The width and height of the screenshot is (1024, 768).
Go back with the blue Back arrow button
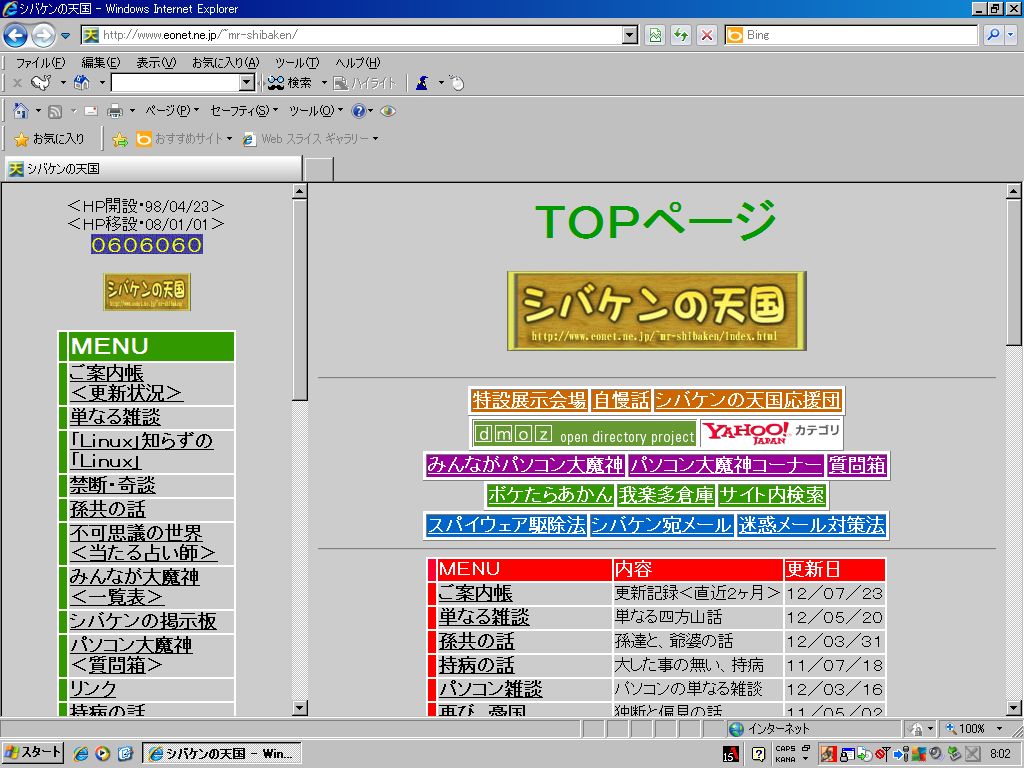click(16, 35)
